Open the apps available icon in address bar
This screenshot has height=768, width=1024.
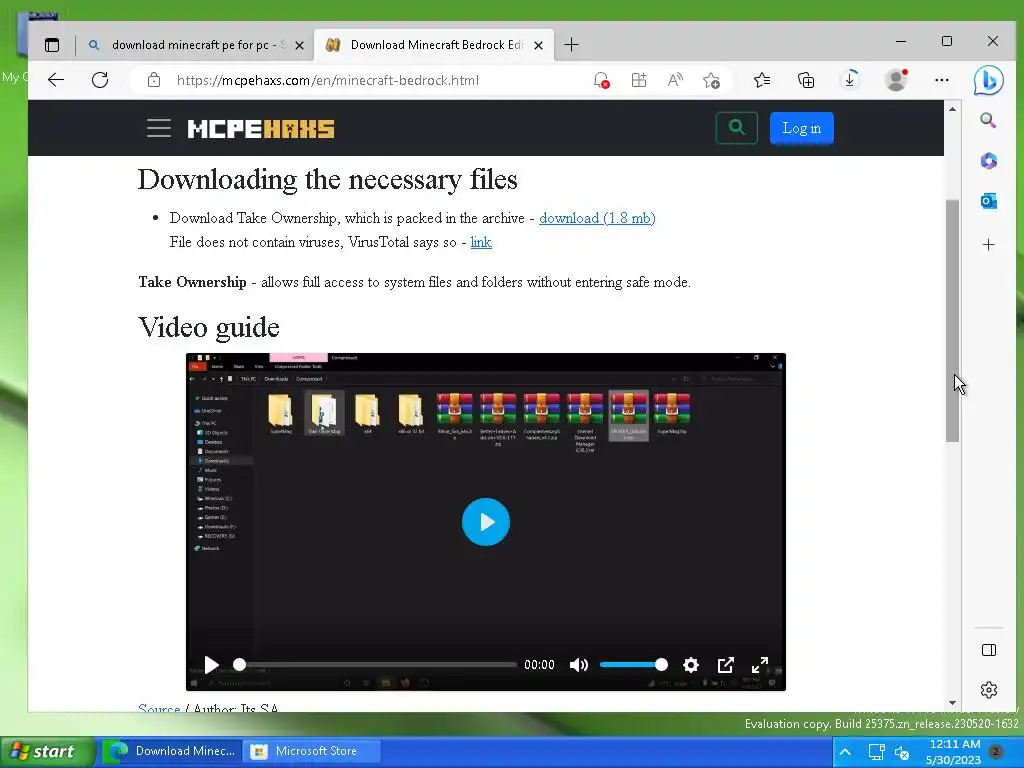639,80
